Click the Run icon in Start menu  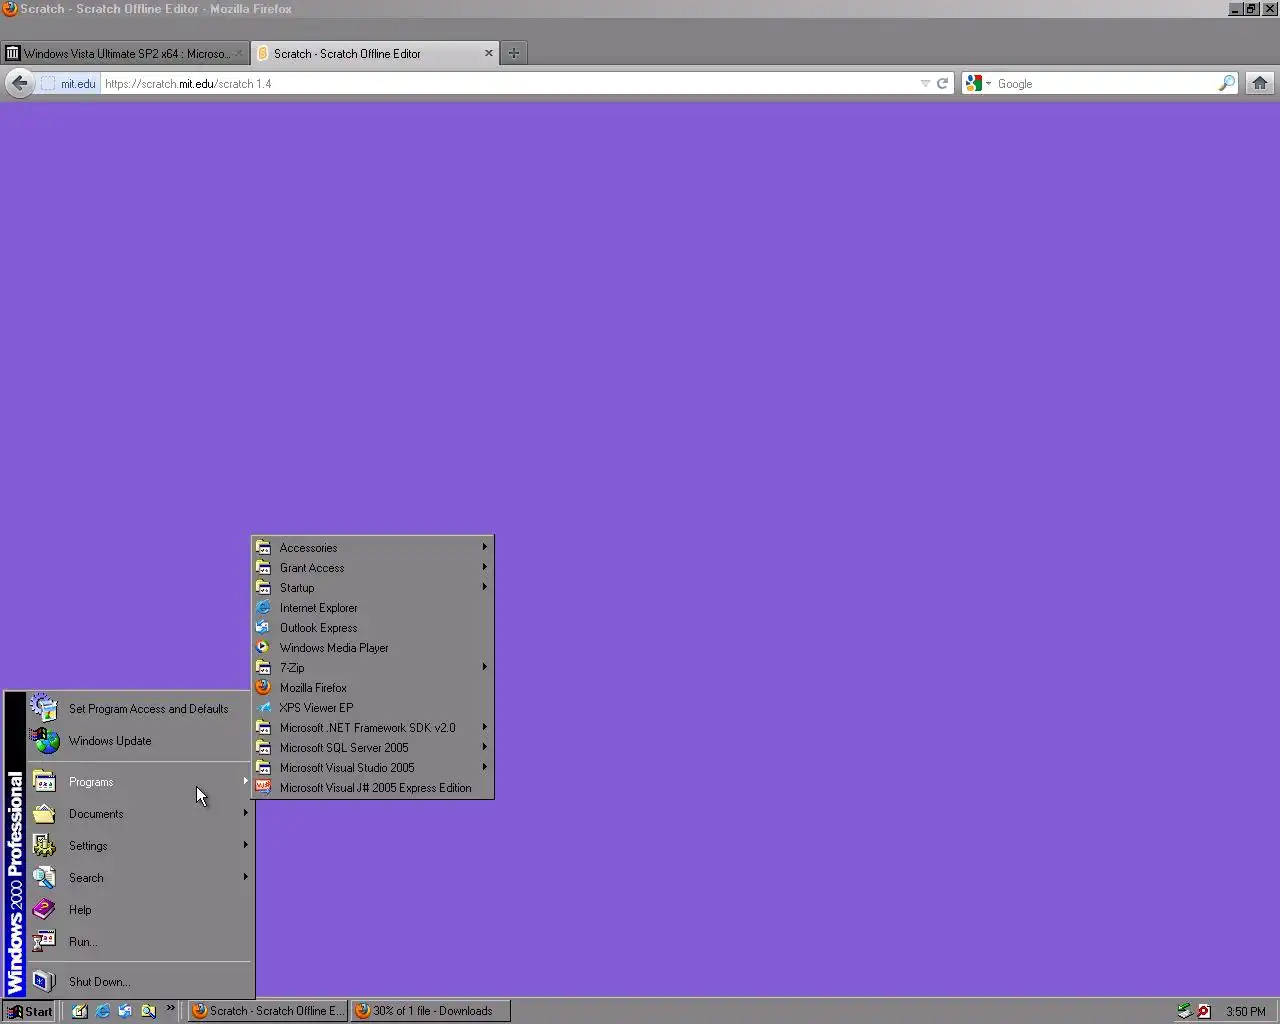coord(44,942)
